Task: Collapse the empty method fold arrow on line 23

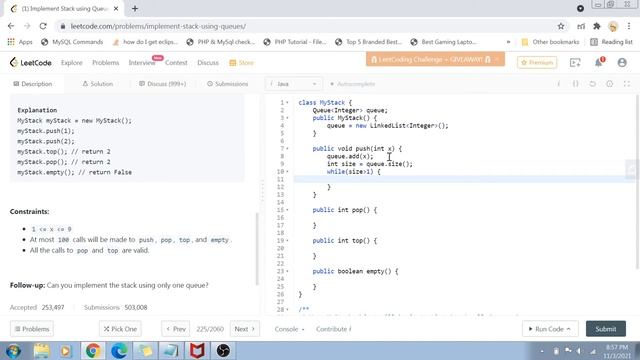Action: click(x=287, y=271)
